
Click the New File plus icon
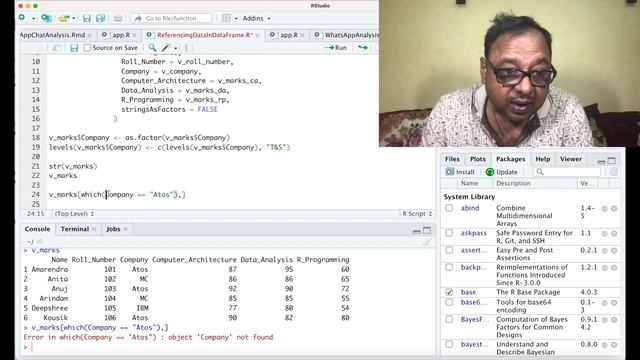pos(22,18)
